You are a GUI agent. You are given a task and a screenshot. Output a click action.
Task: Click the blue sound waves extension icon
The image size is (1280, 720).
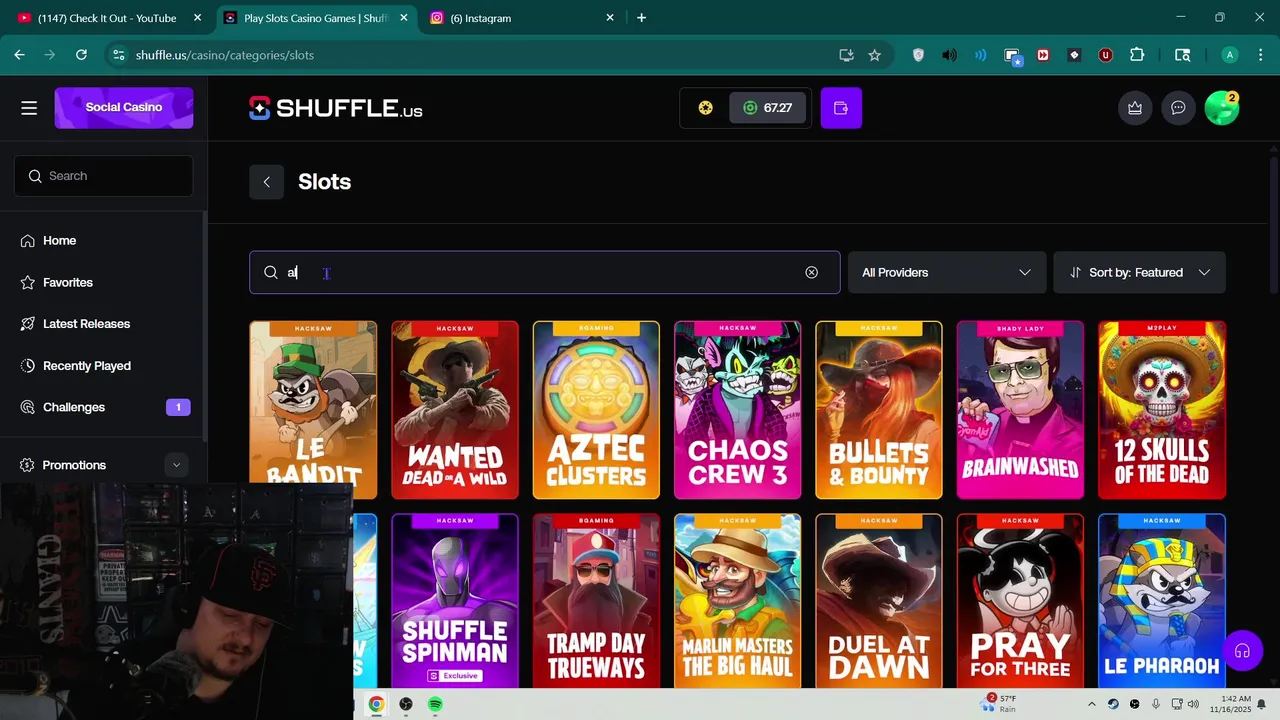981,55
